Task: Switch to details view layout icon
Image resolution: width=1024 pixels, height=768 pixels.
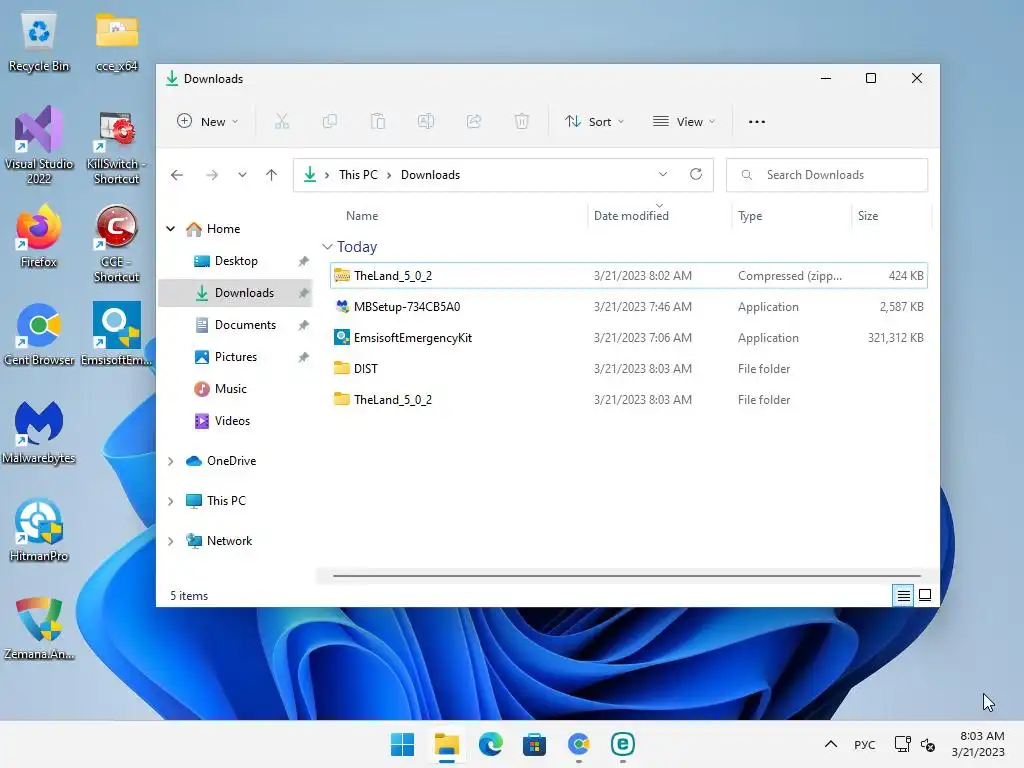Action: 903,596
